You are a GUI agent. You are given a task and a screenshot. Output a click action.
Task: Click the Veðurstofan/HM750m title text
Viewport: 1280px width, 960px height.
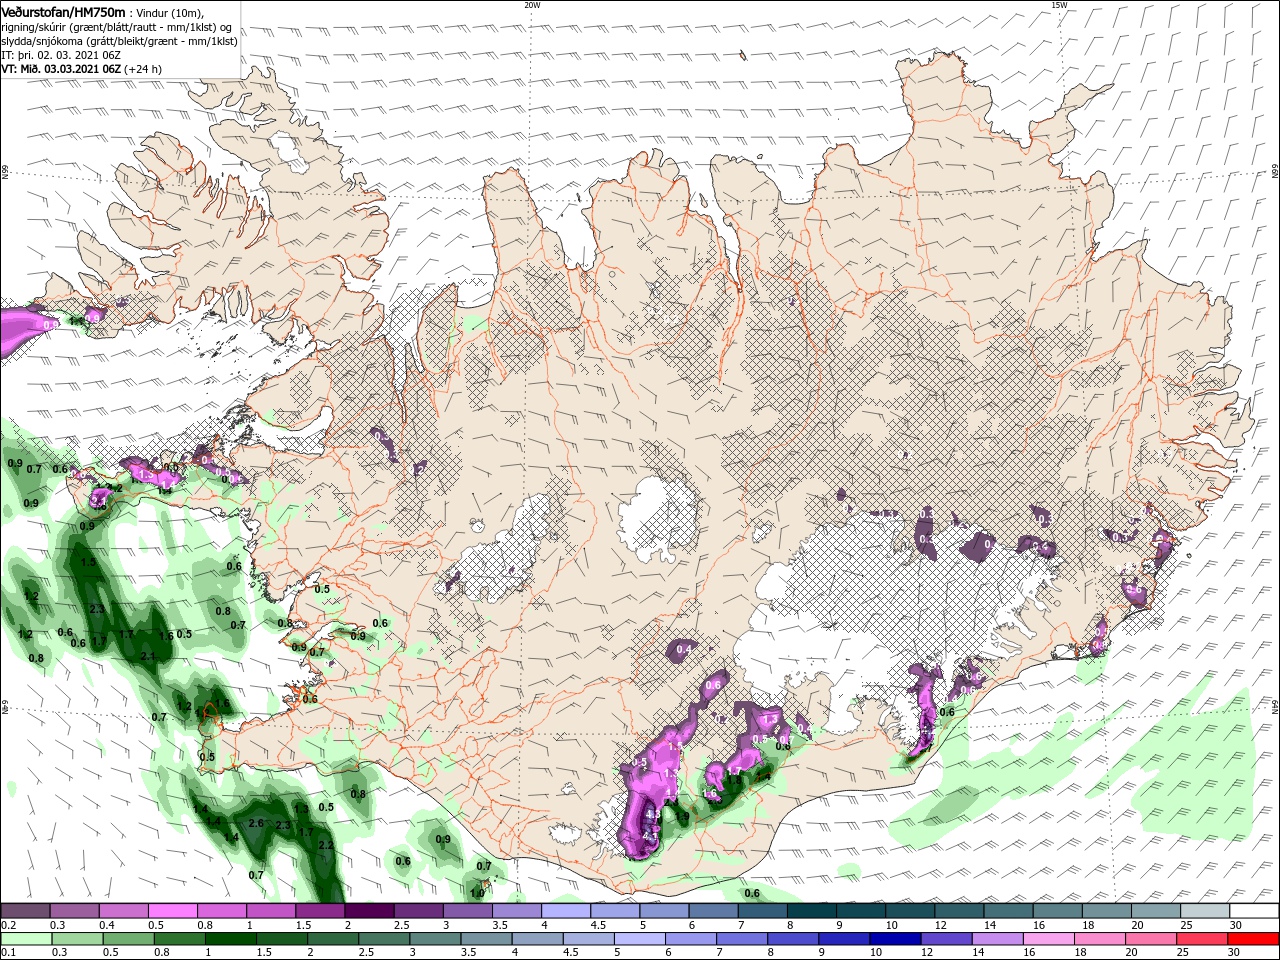[x=63, y=11]
